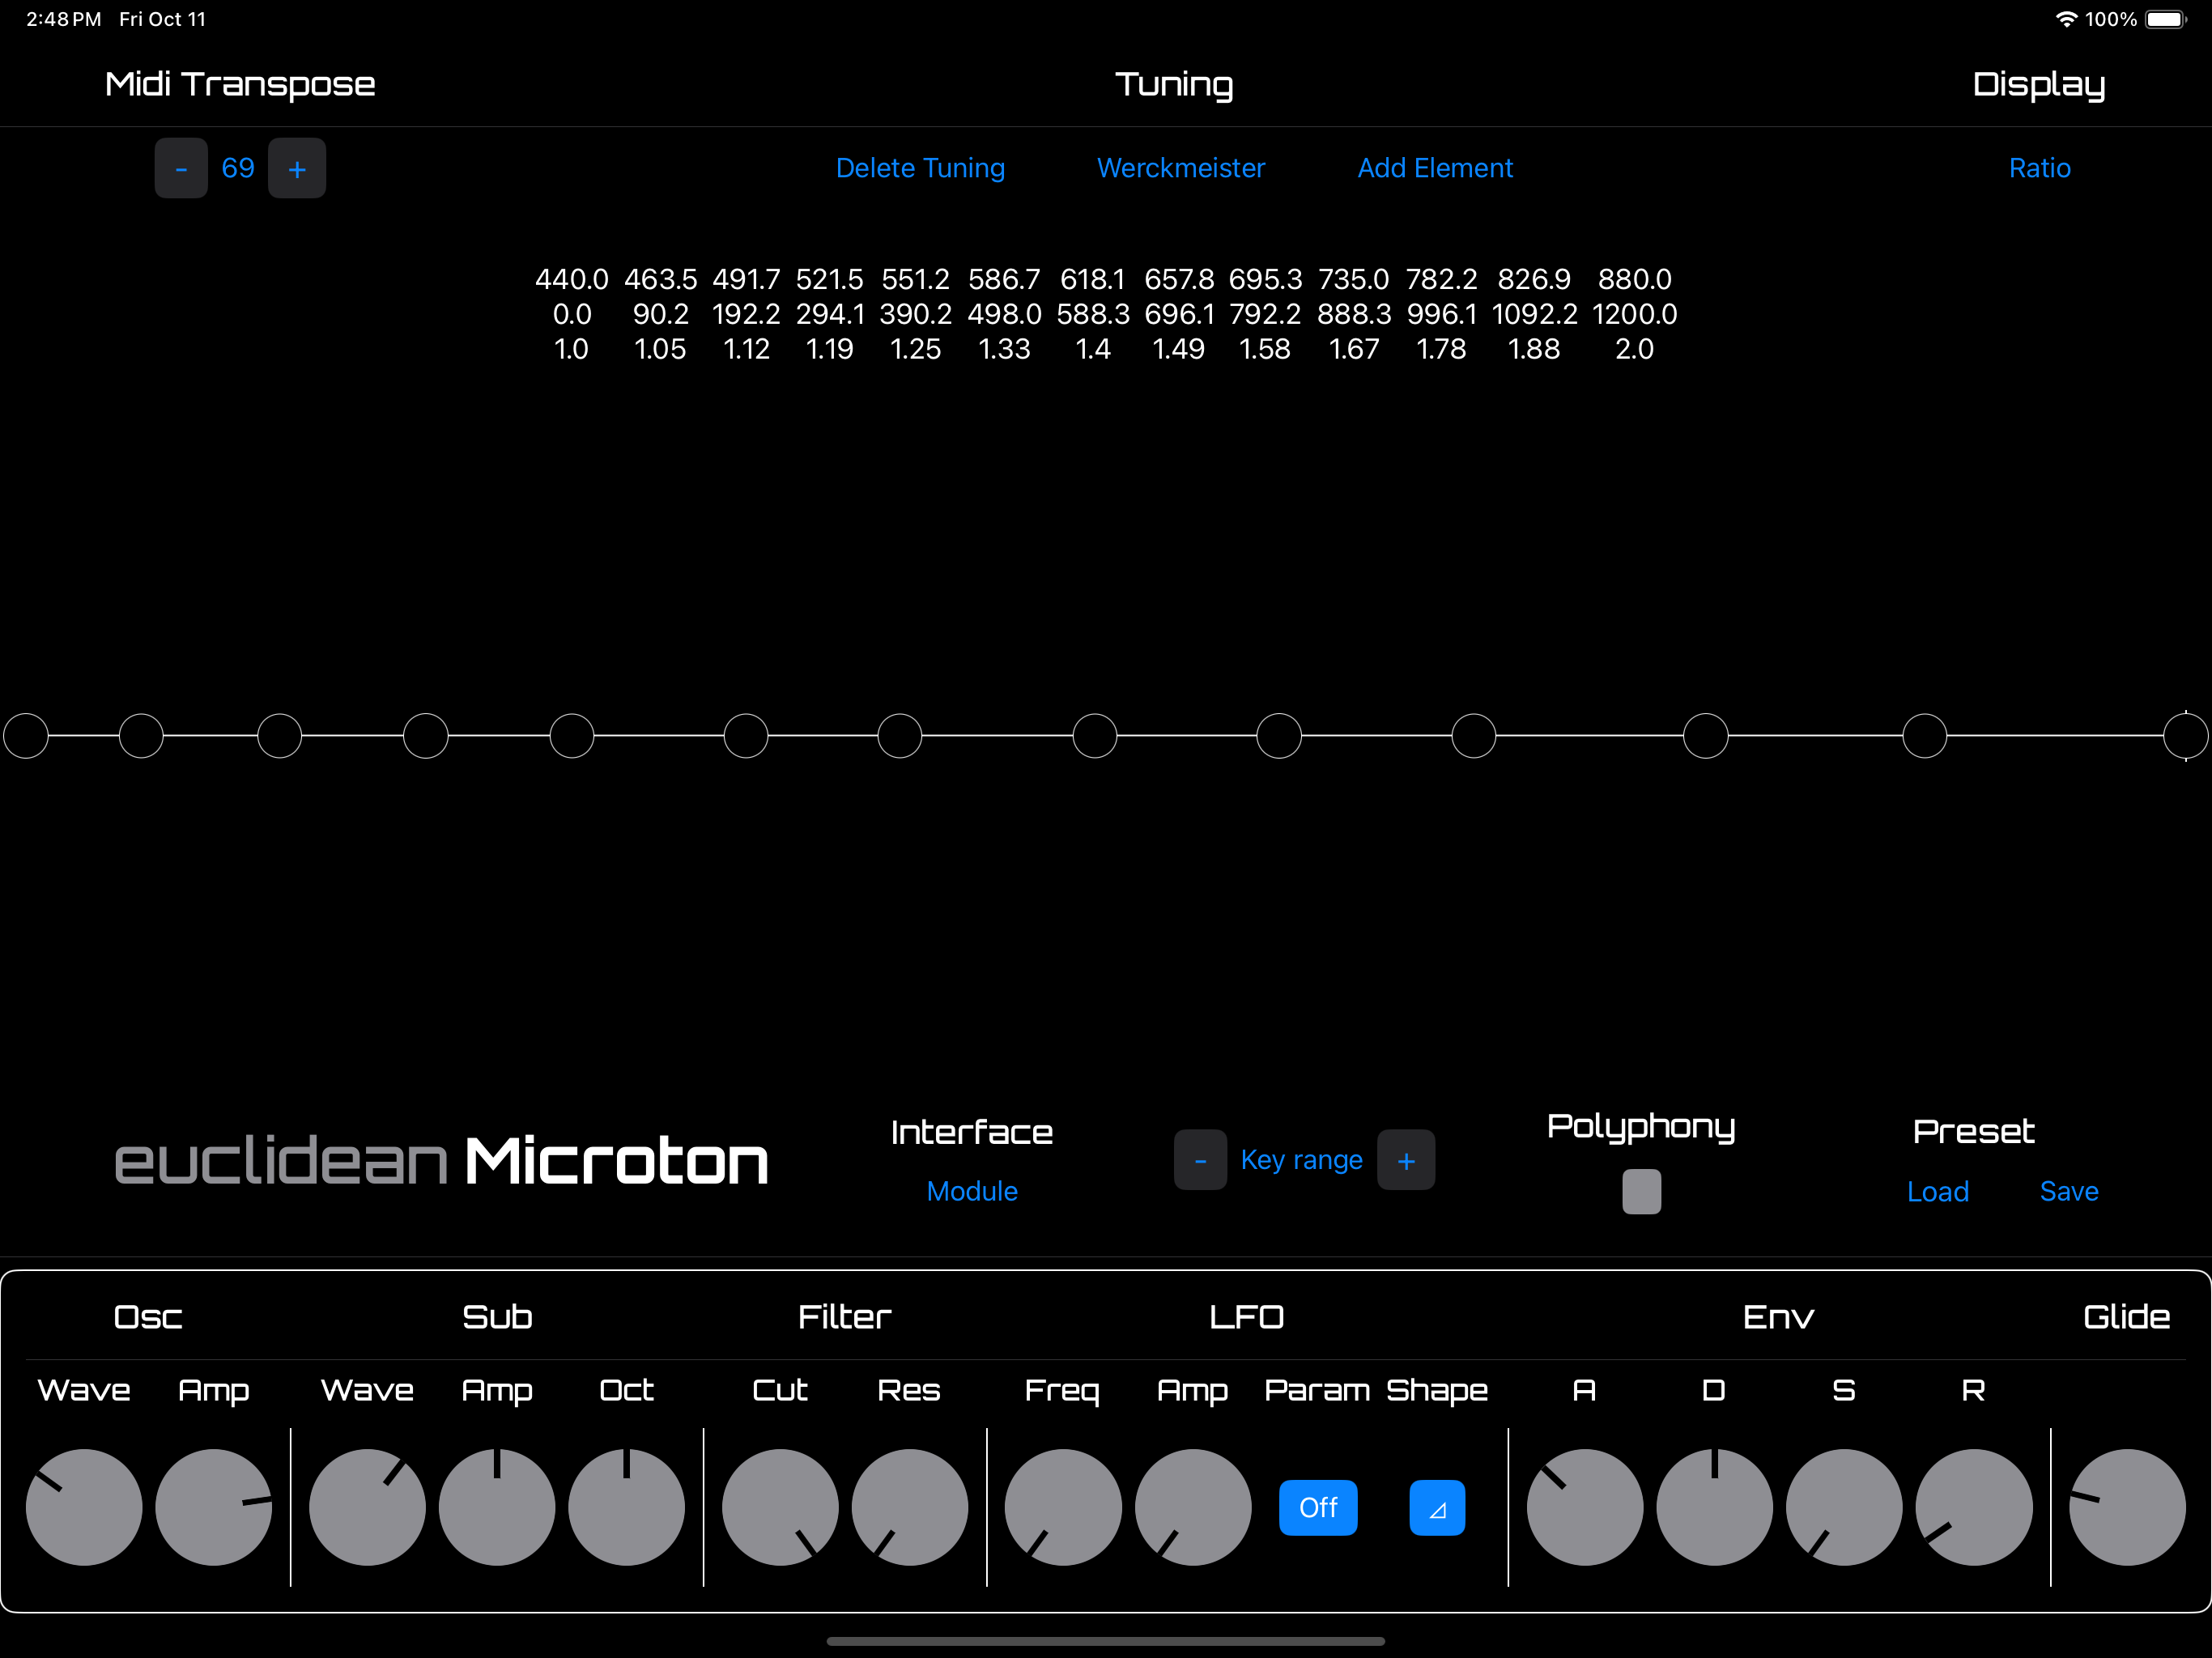Select the last tuning node circle
The width and height of the screenshot is (2212, 1658).
2186,736
